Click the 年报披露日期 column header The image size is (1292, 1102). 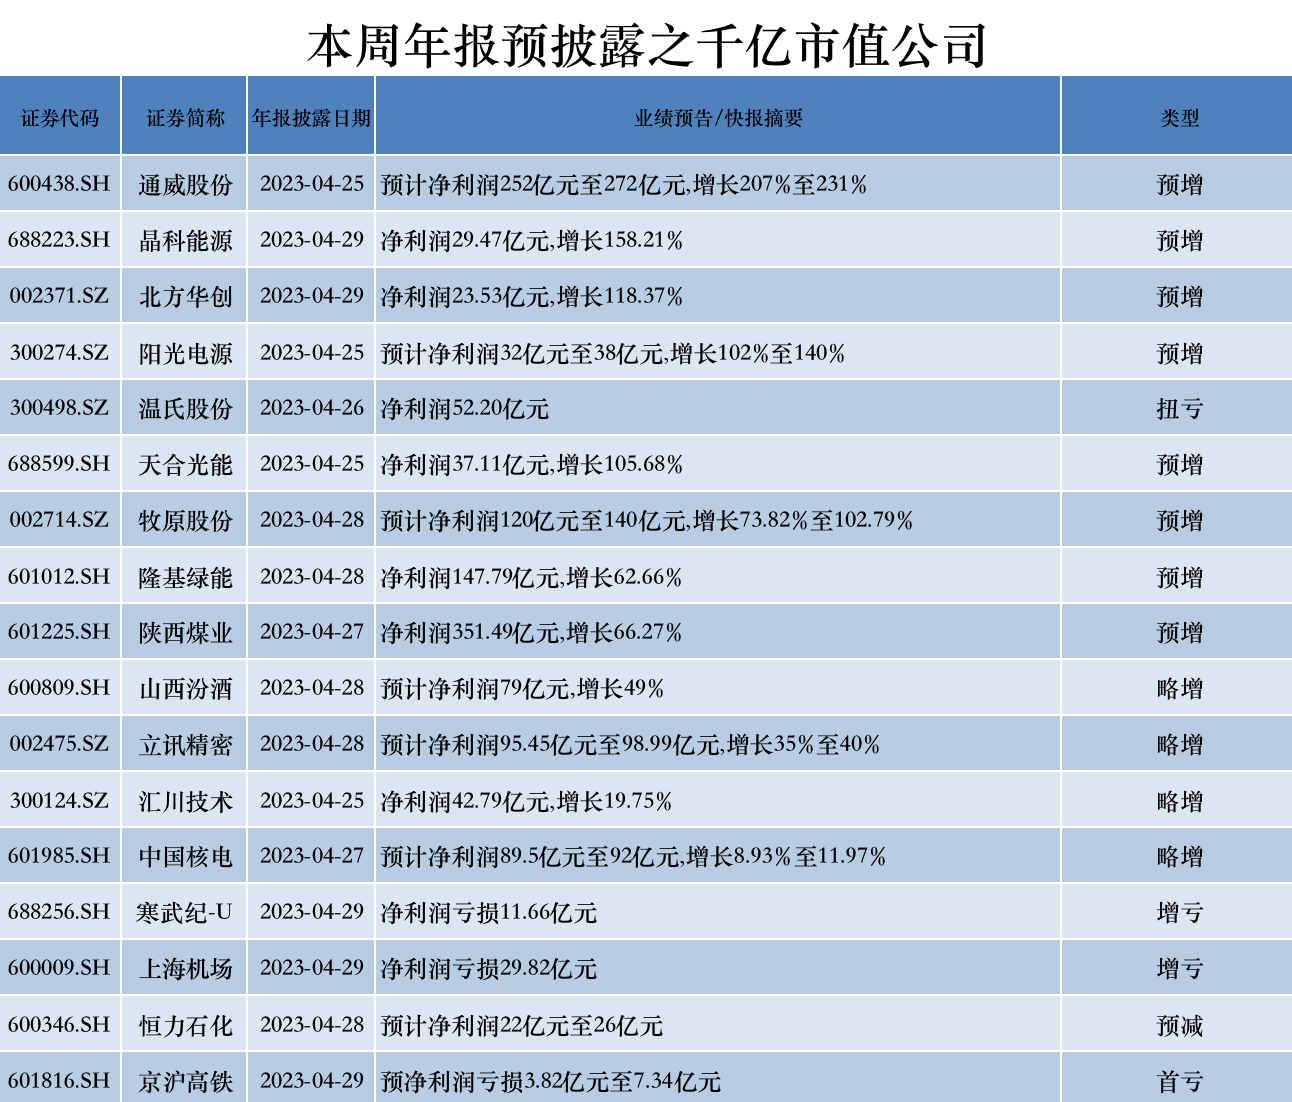click(x=312, y=118)
